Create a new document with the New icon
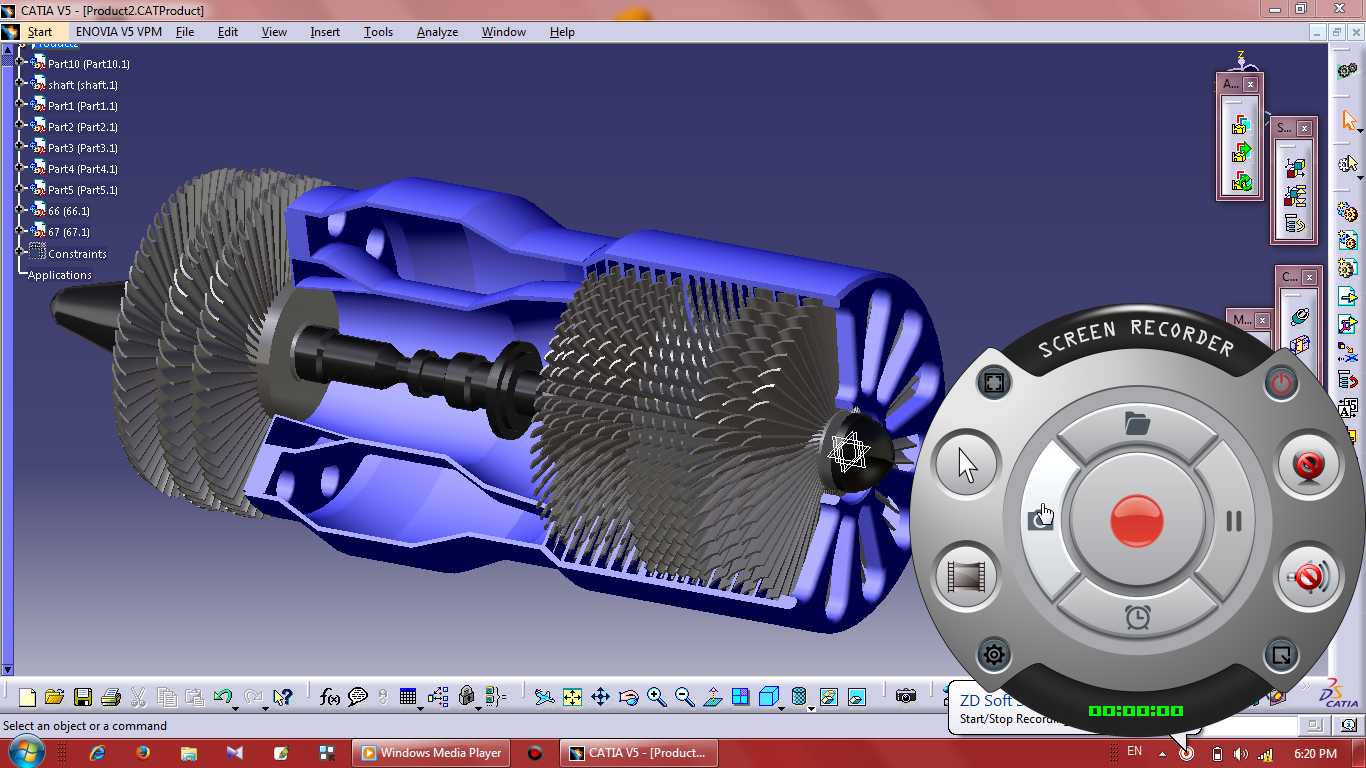 click(27, 697)
